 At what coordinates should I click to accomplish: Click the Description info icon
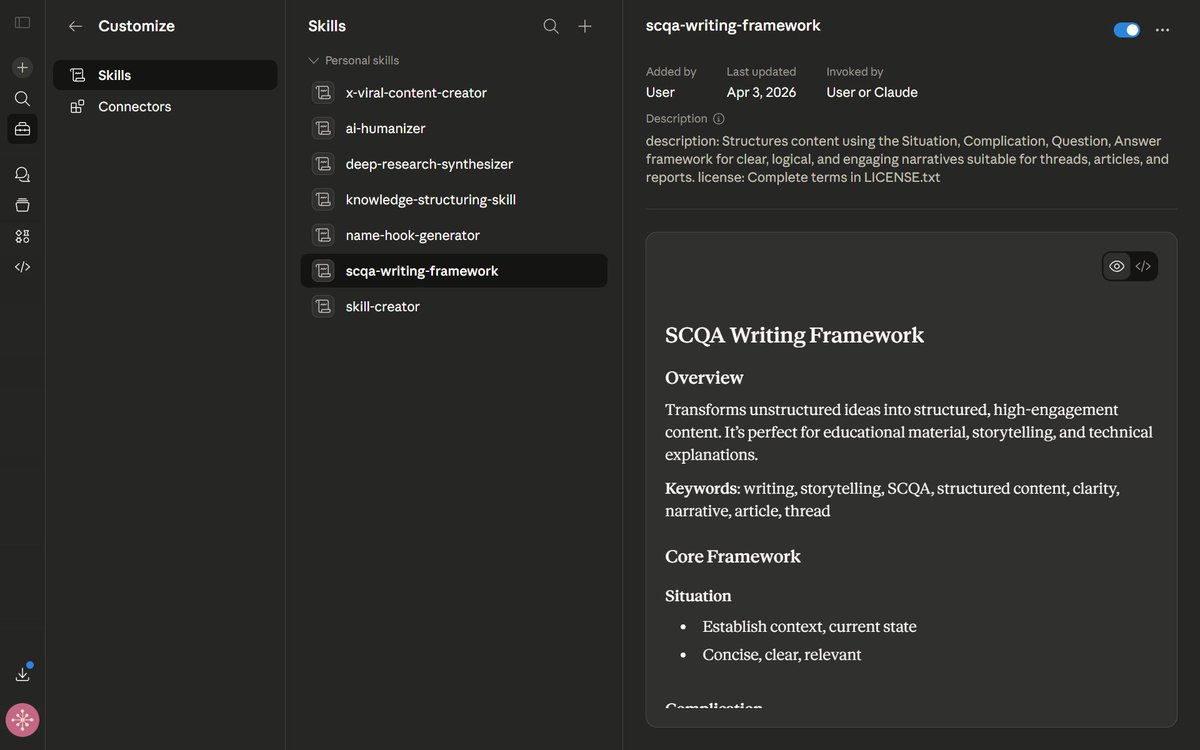click(x=719, y=119)
